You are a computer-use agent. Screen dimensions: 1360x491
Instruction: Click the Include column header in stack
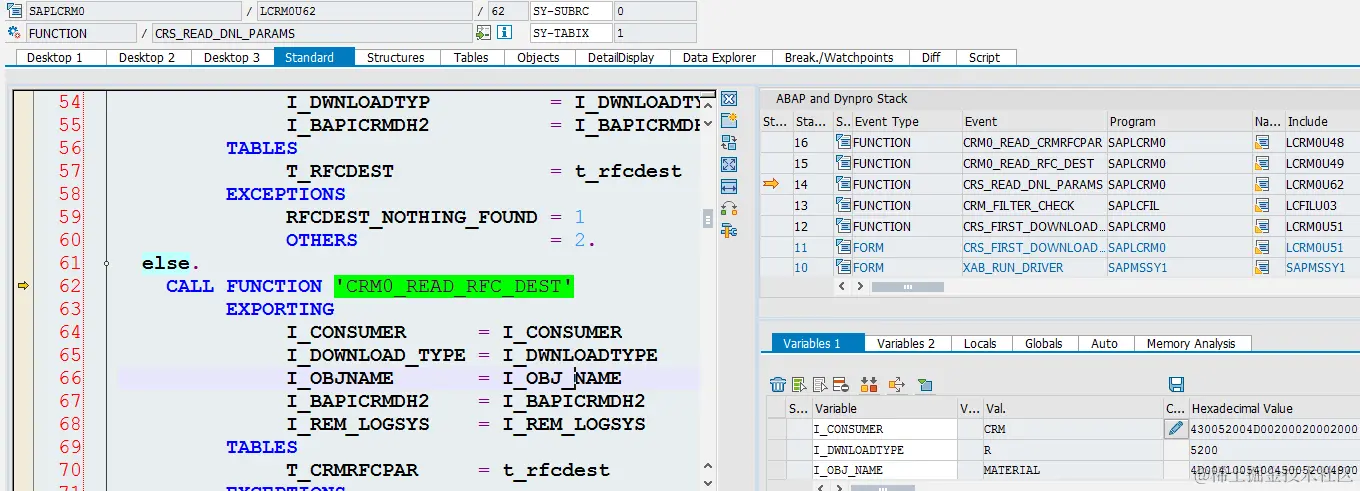coord(1321,122)
